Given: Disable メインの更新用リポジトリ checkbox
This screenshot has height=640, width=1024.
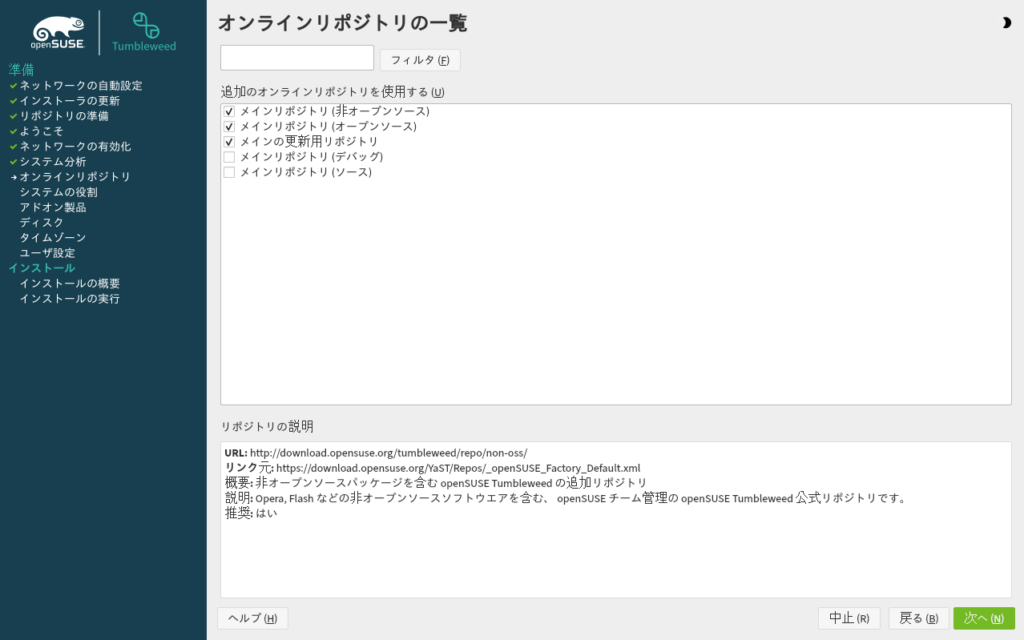Looking at the screenshot, I should pyautogui.click(x=229, y=142).
